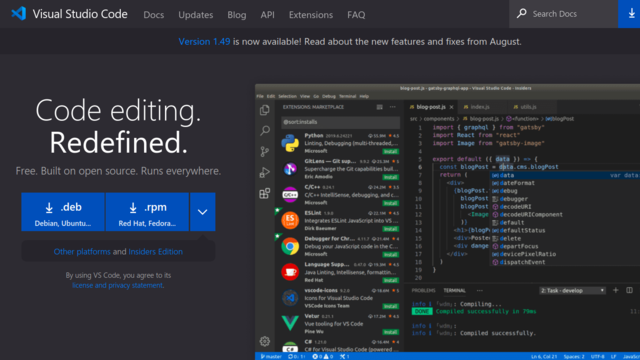Open the Terminal menu in the editor menu bar
Image resolution: width=640 pixels, height=360 pixels.
click(x=347, y=96)
